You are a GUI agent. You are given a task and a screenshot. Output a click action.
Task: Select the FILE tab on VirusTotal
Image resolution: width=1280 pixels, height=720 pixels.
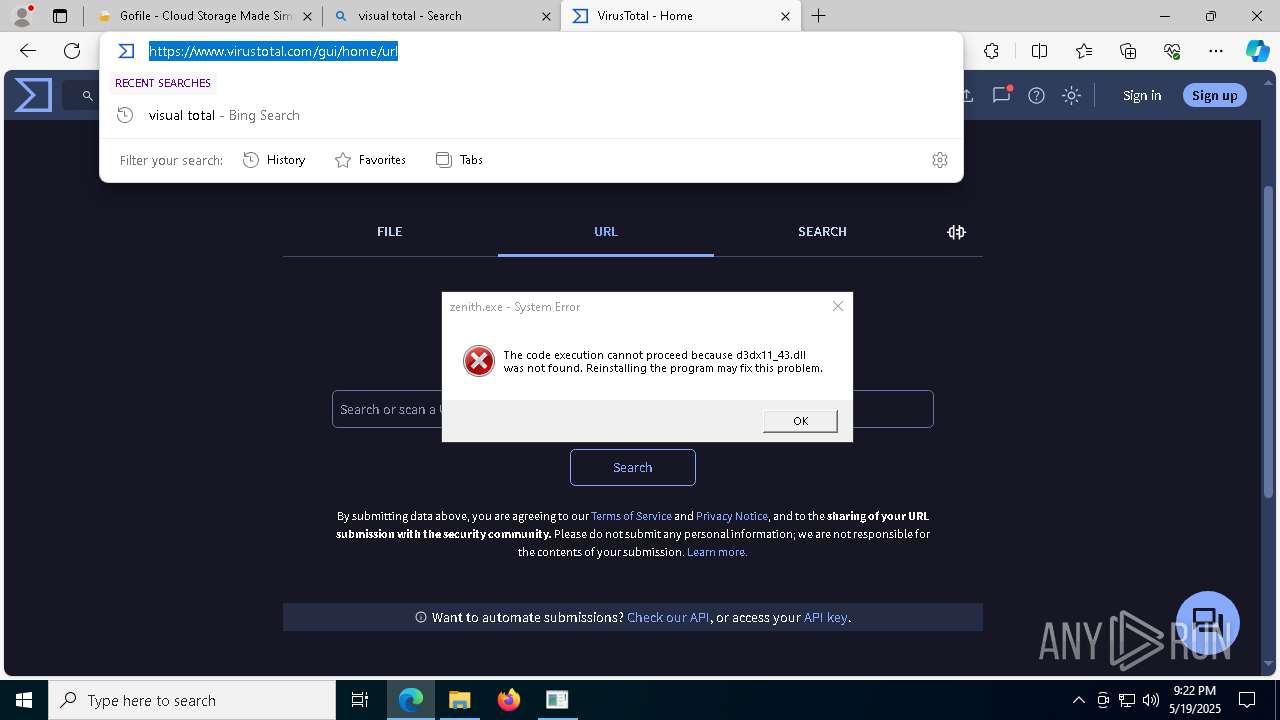point(390,231)
